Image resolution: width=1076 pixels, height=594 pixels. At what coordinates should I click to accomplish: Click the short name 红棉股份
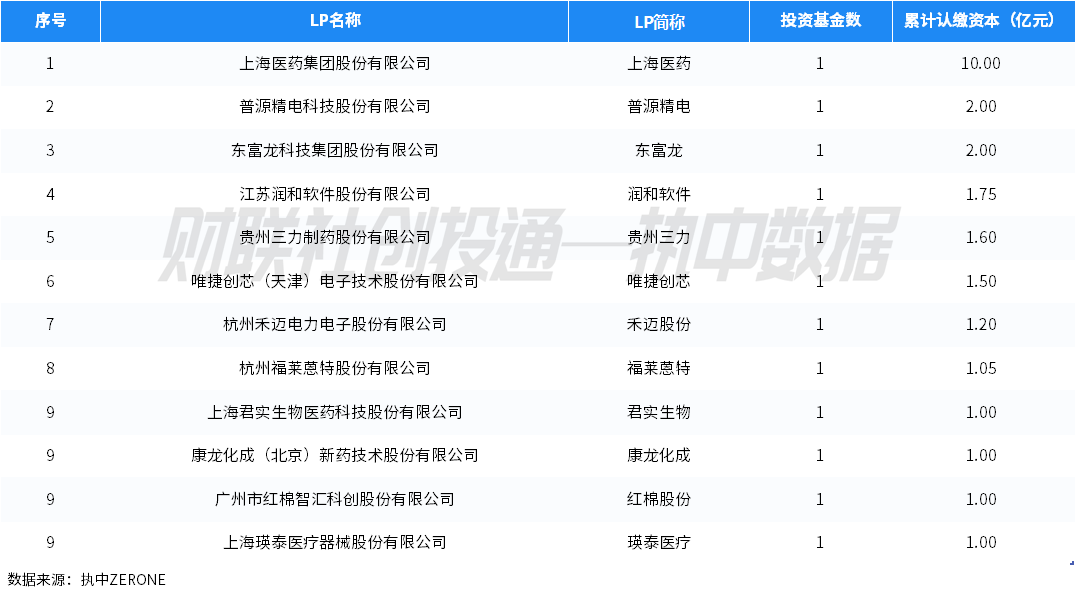(659, 500)
